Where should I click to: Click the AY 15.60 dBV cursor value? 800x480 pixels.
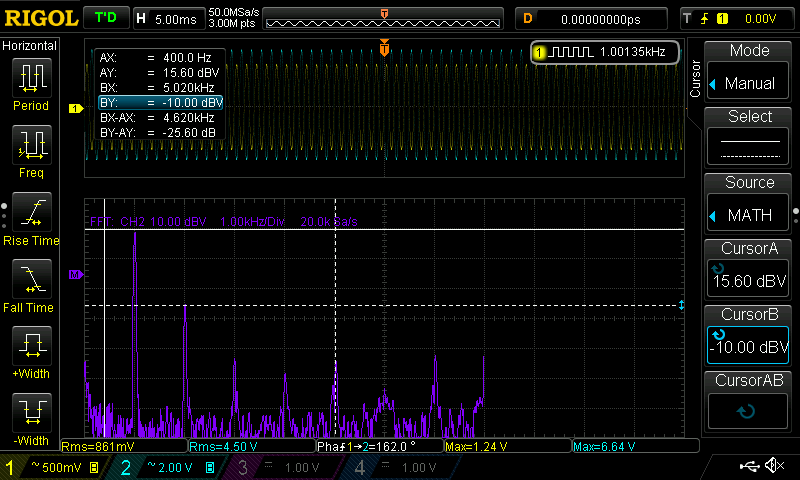[x=191, y=72]
